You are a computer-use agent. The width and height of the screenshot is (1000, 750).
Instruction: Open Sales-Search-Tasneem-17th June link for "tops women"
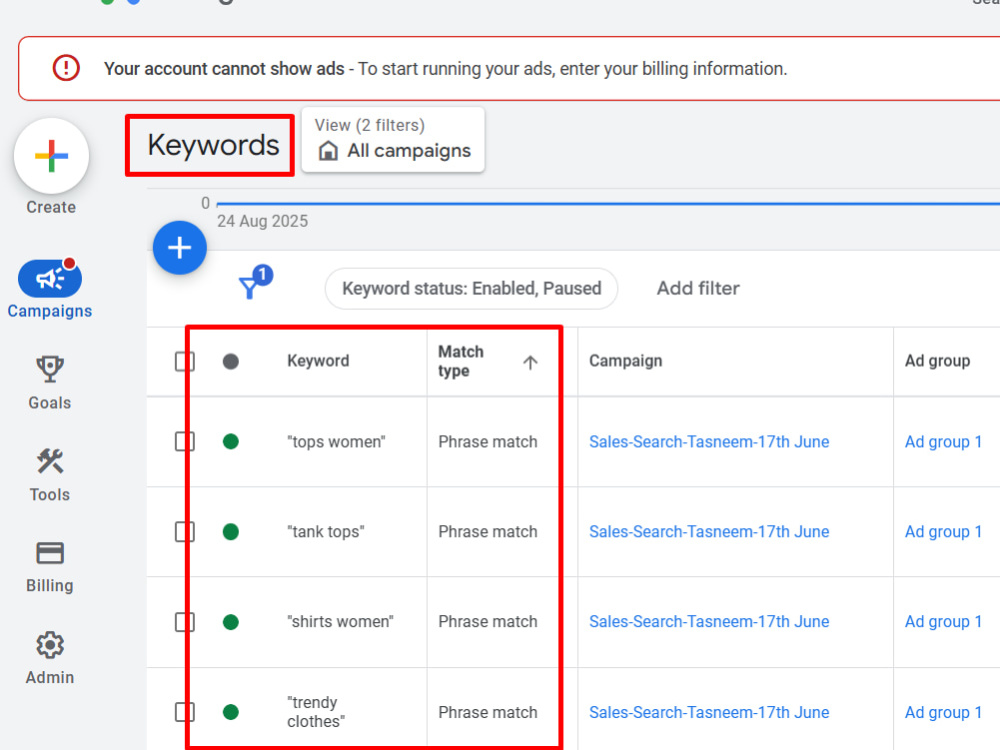709,441
